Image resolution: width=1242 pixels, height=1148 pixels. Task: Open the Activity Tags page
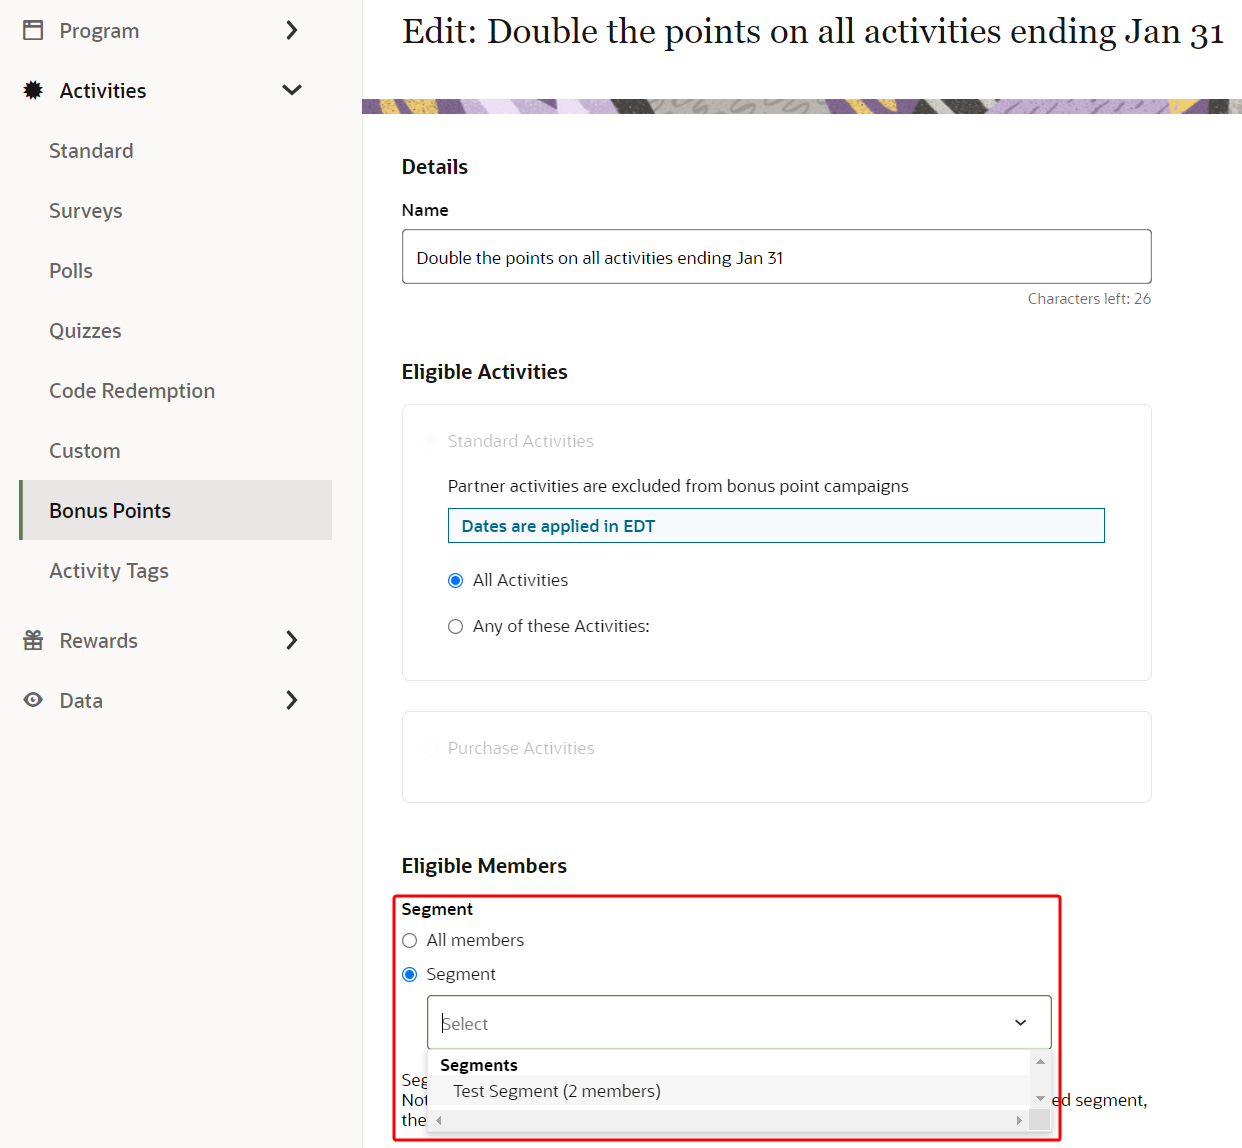tap(109, 571)
